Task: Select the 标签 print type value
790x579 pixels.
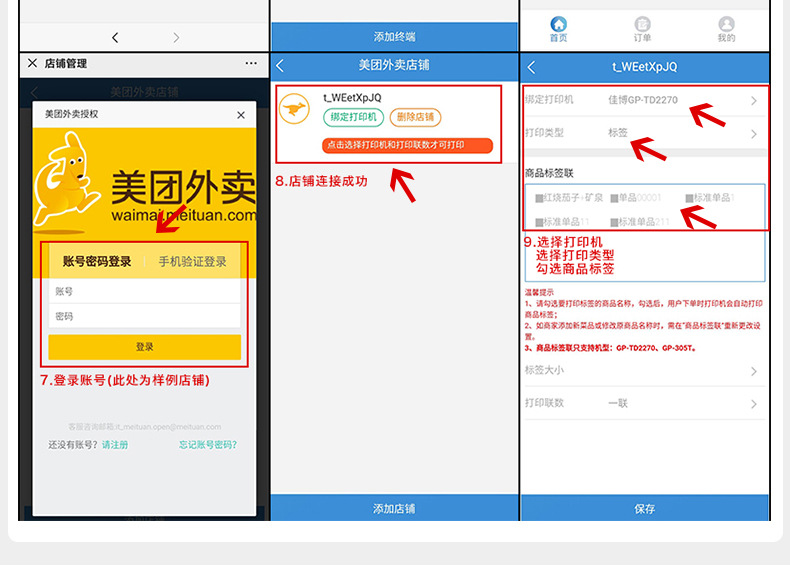Action: pos(618,133)
